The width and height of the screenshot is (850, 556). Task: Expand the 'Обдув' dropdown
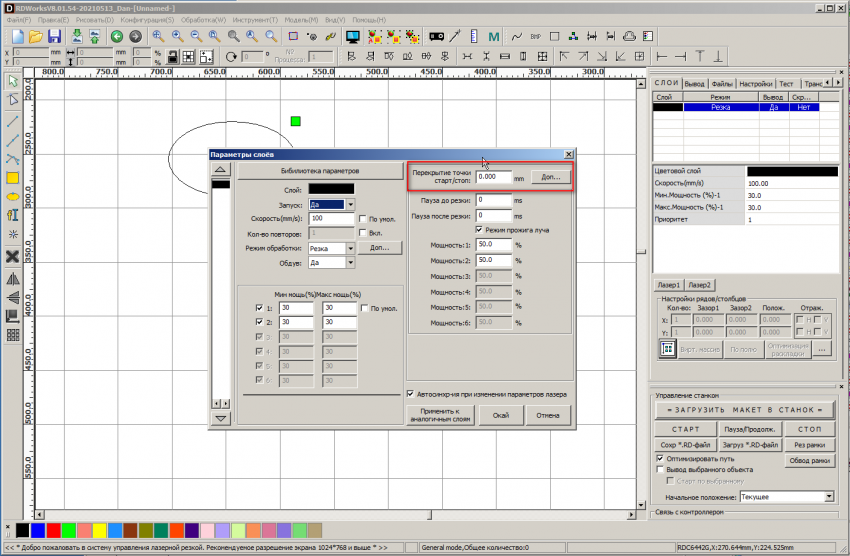pos(350,263)
